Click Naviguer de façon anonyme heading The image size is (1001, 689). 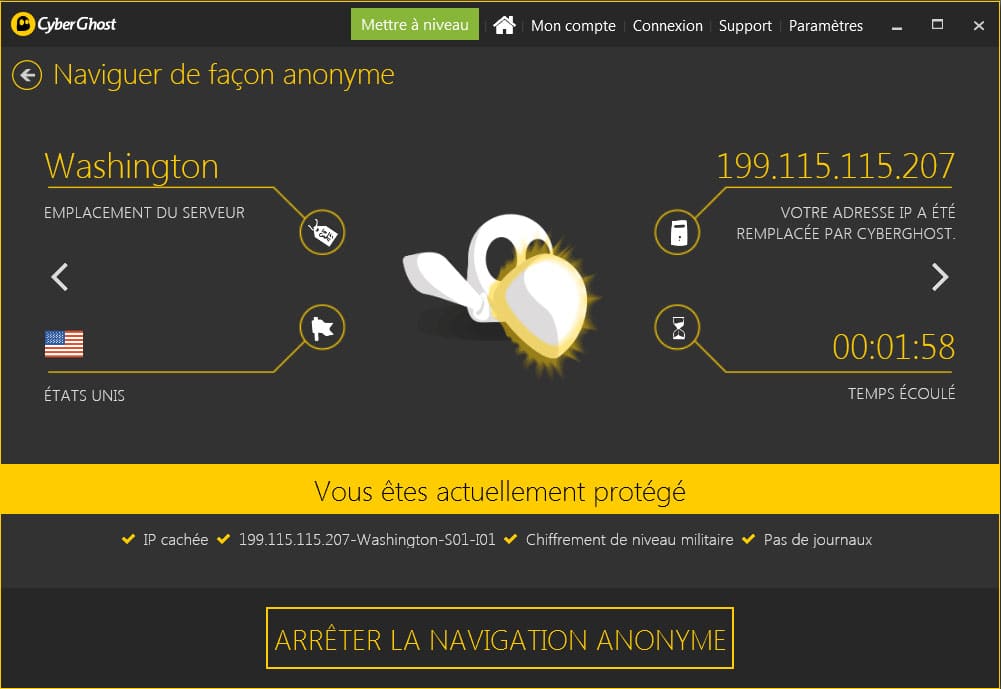[x=224, y=75]
